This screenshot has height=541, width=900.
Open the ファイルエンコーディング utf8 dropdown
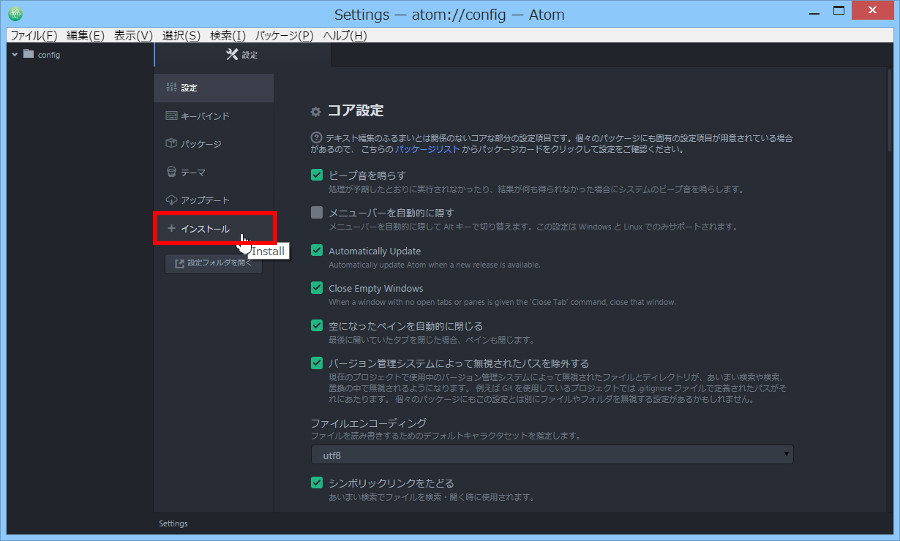click(552, 454)
